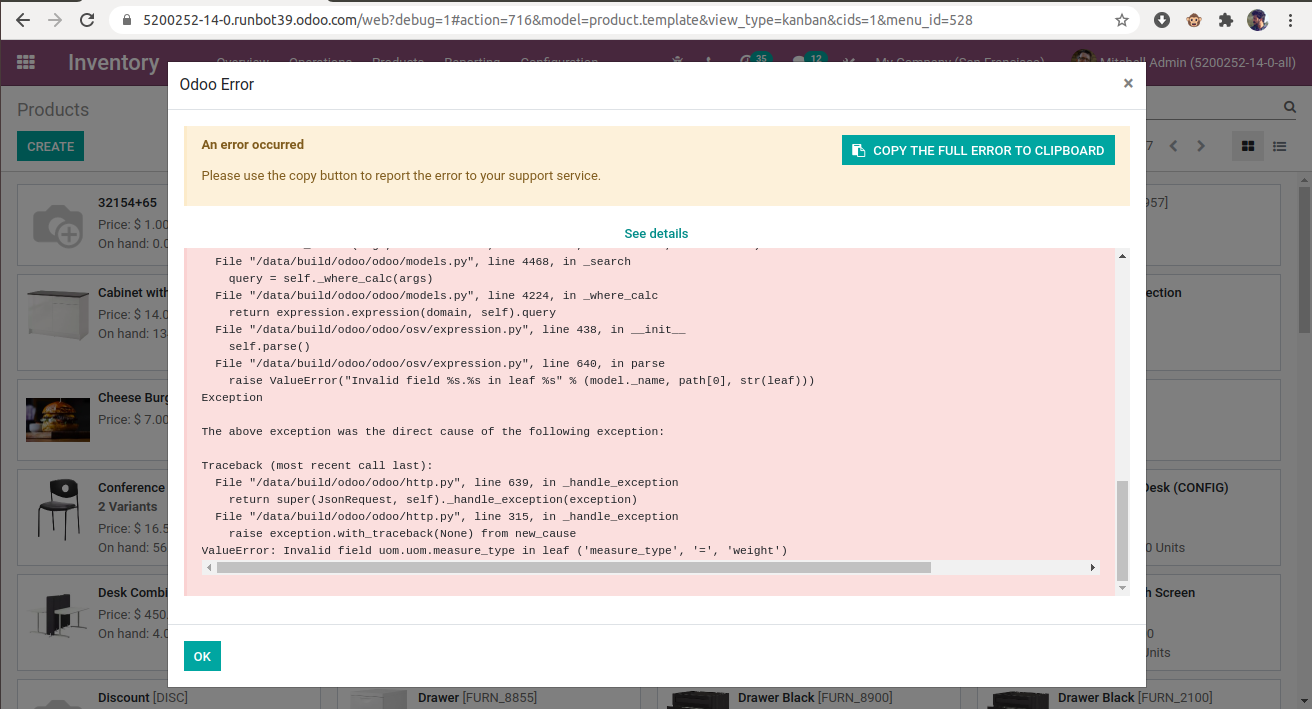Open the download extension icon
Viewport: 1312px width, 709px height.
click(x=1162, y=20)
